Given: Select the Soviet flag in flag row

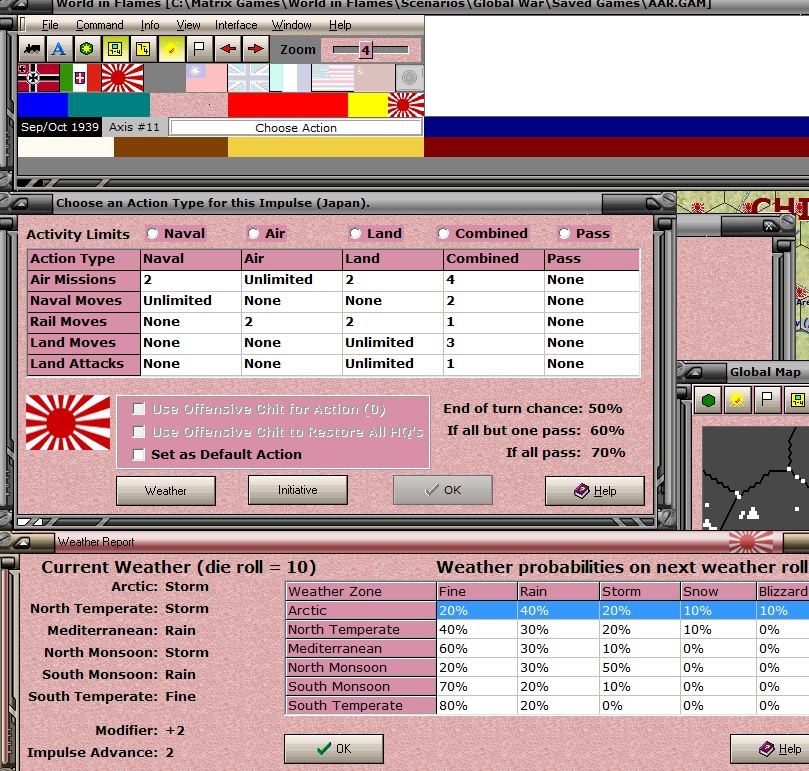Looking at the screenshot, I should [374, 78].
